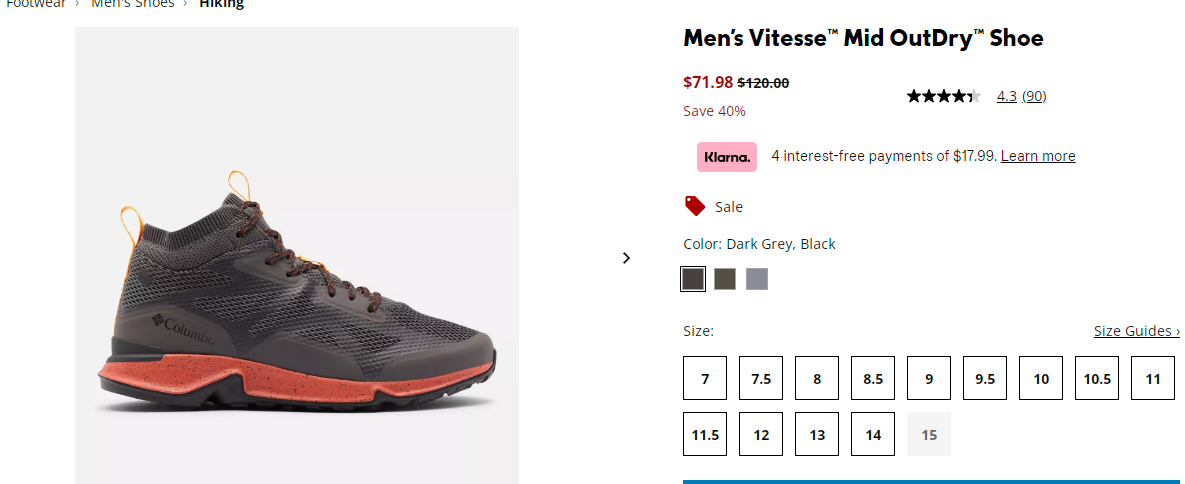Click the red Sale tag icon
The width and height of the screenshot is (1185, 484).
point(695,206)
